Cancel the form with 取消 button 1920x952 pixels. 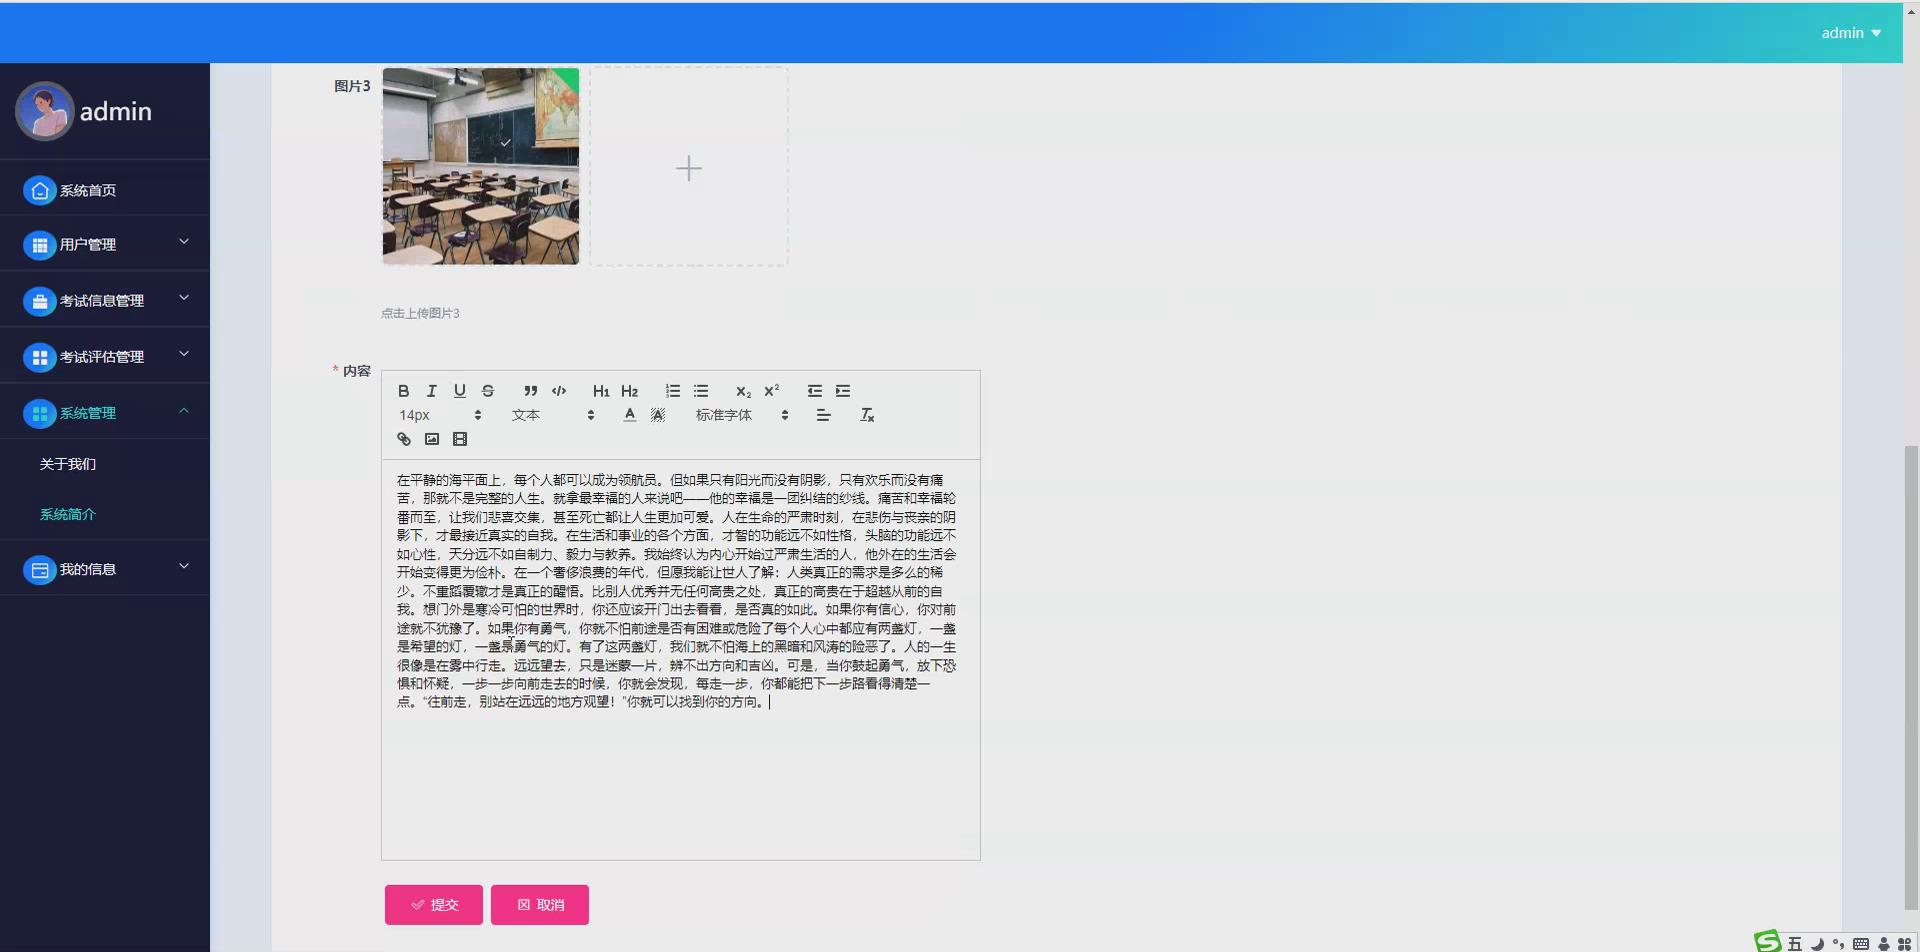click(539, 904)
